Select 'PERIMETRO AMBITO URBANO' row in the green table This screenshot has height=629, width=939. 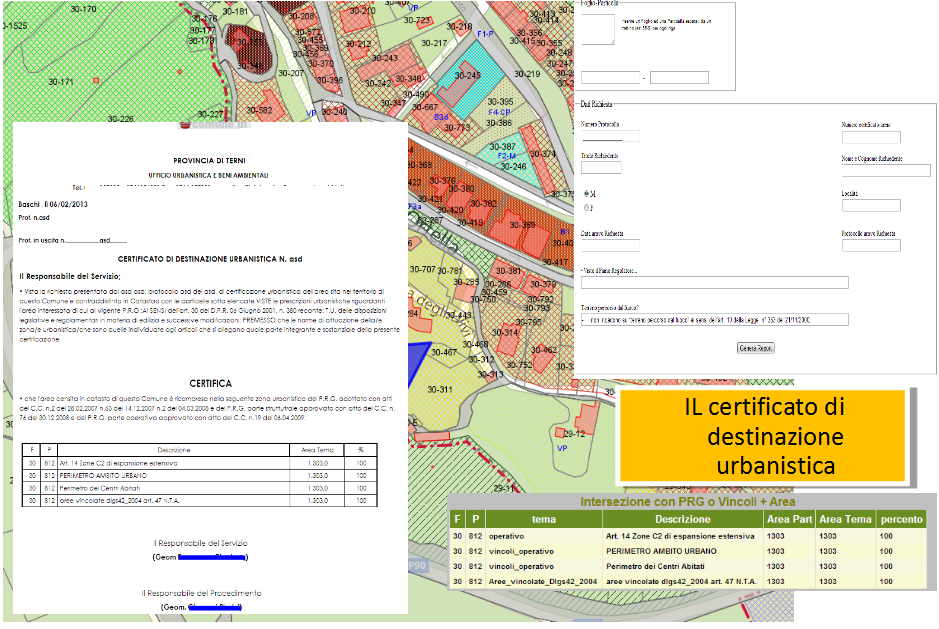point(689,551)
